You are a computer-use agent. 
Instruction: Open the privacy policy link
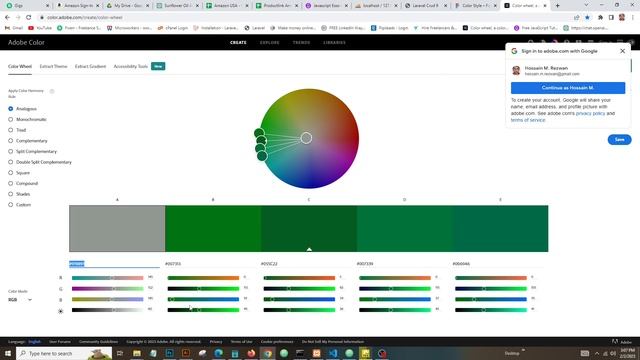[x=590, y=113]
